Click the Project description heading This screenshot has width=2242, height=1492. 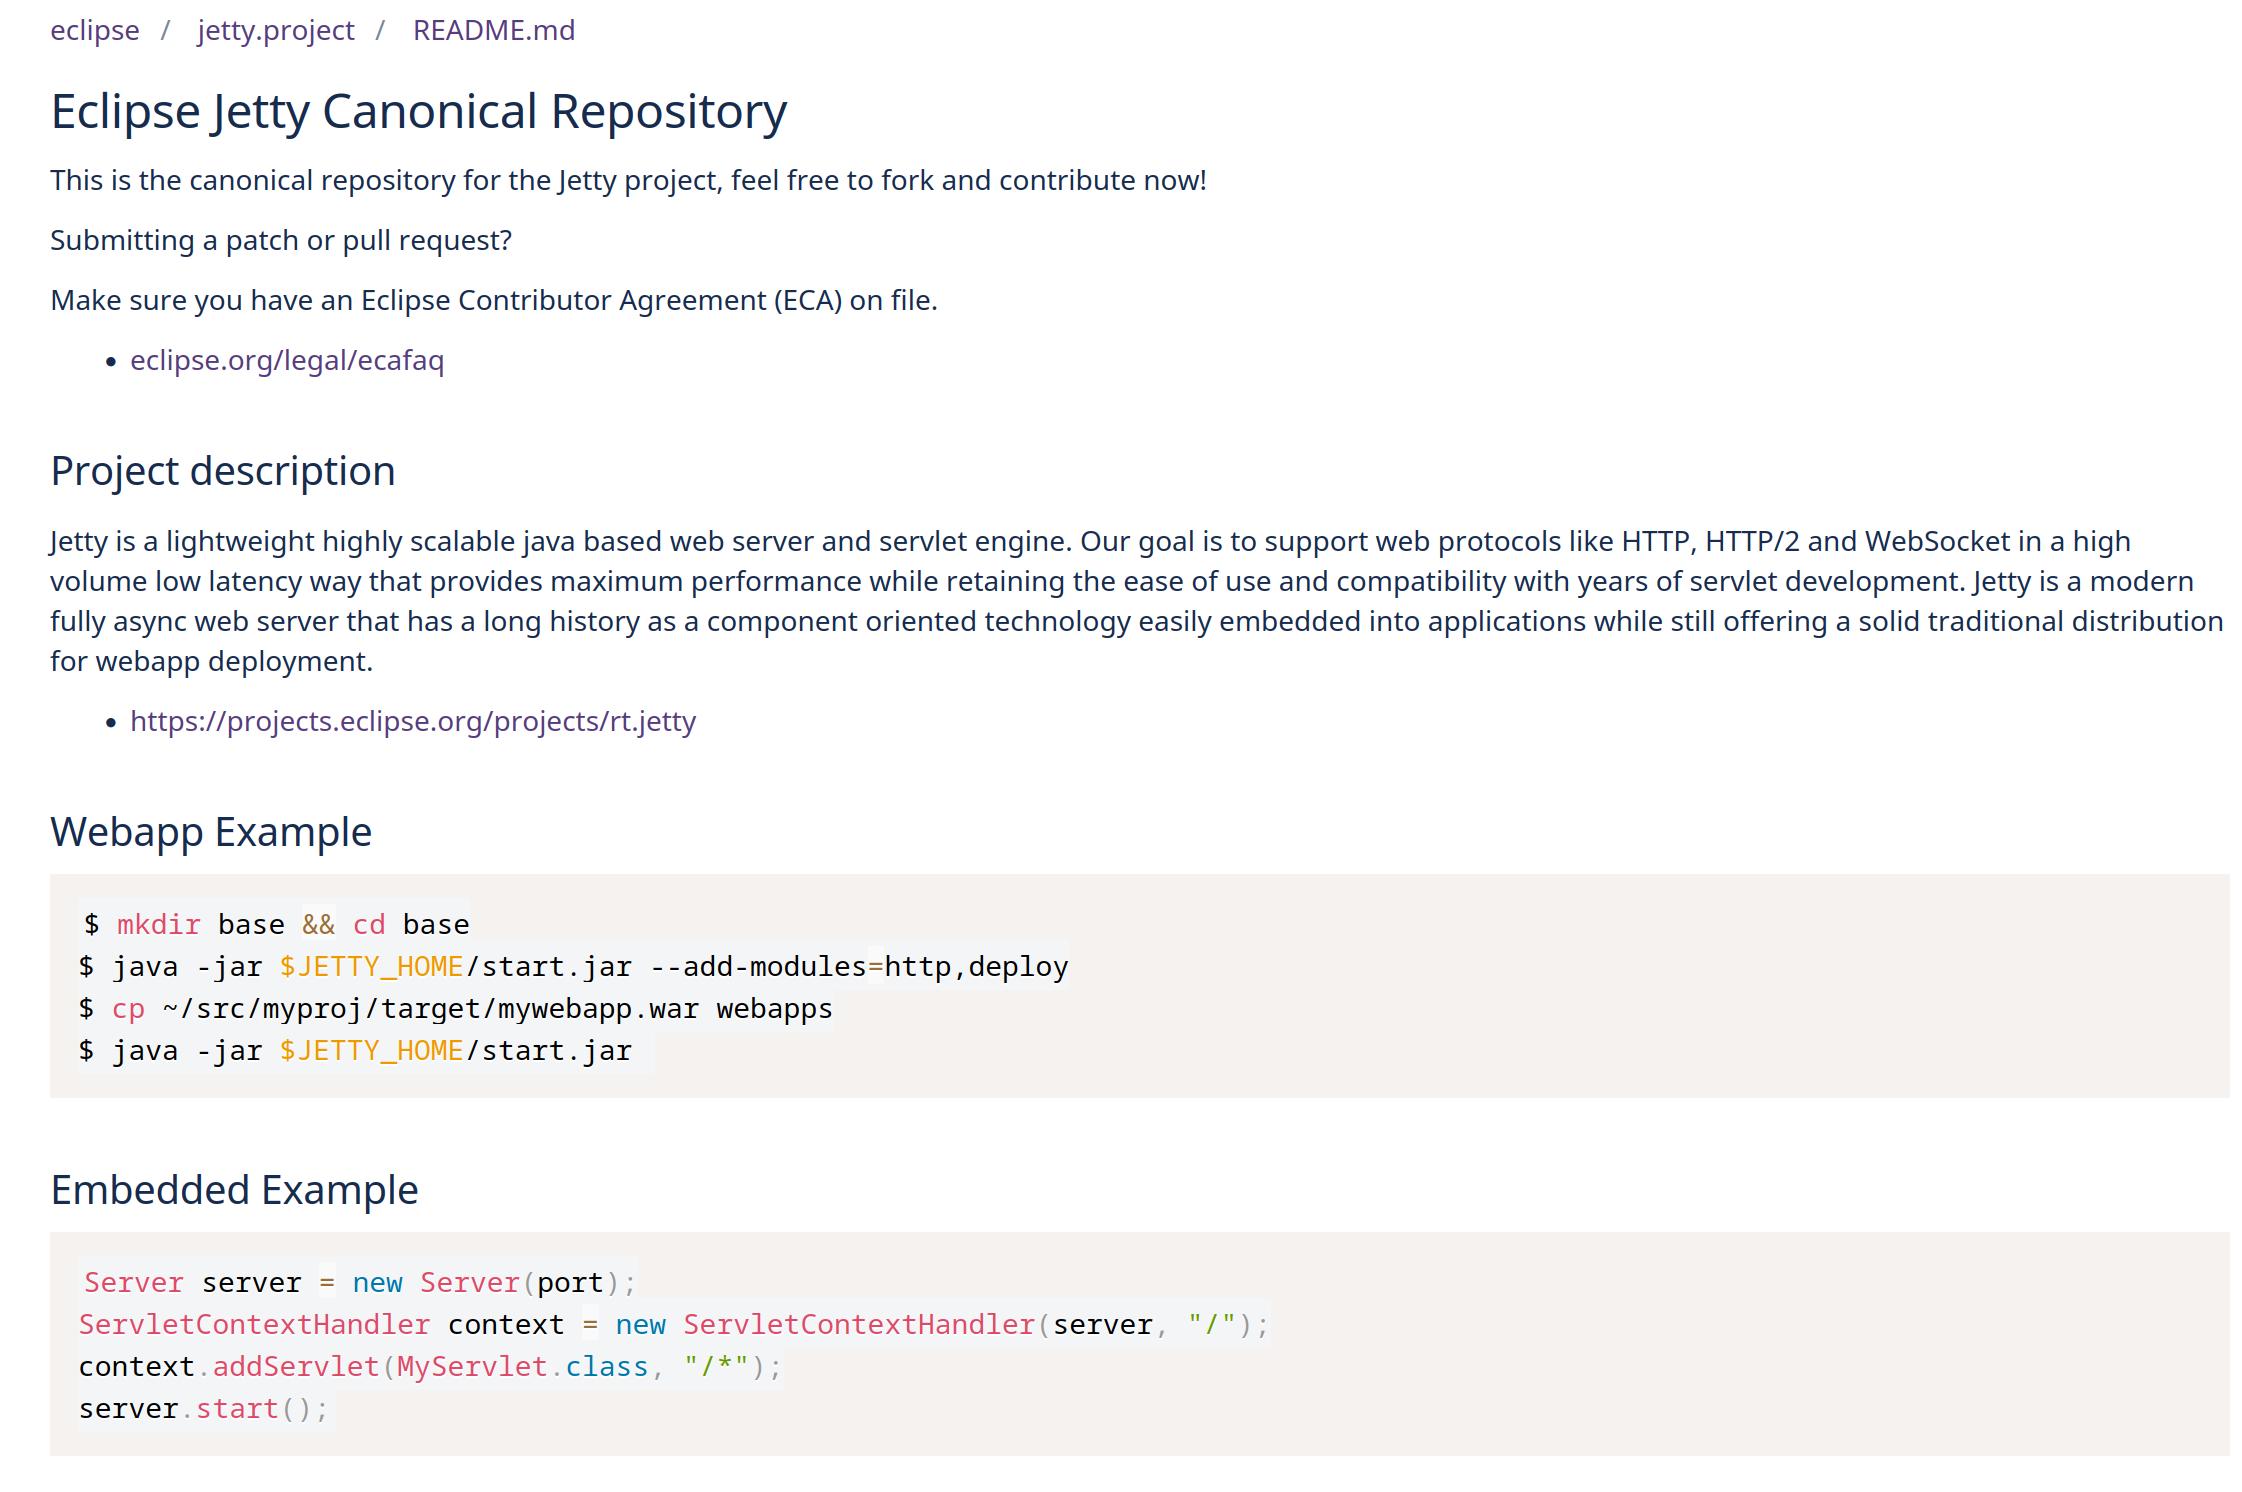[223, 471]
